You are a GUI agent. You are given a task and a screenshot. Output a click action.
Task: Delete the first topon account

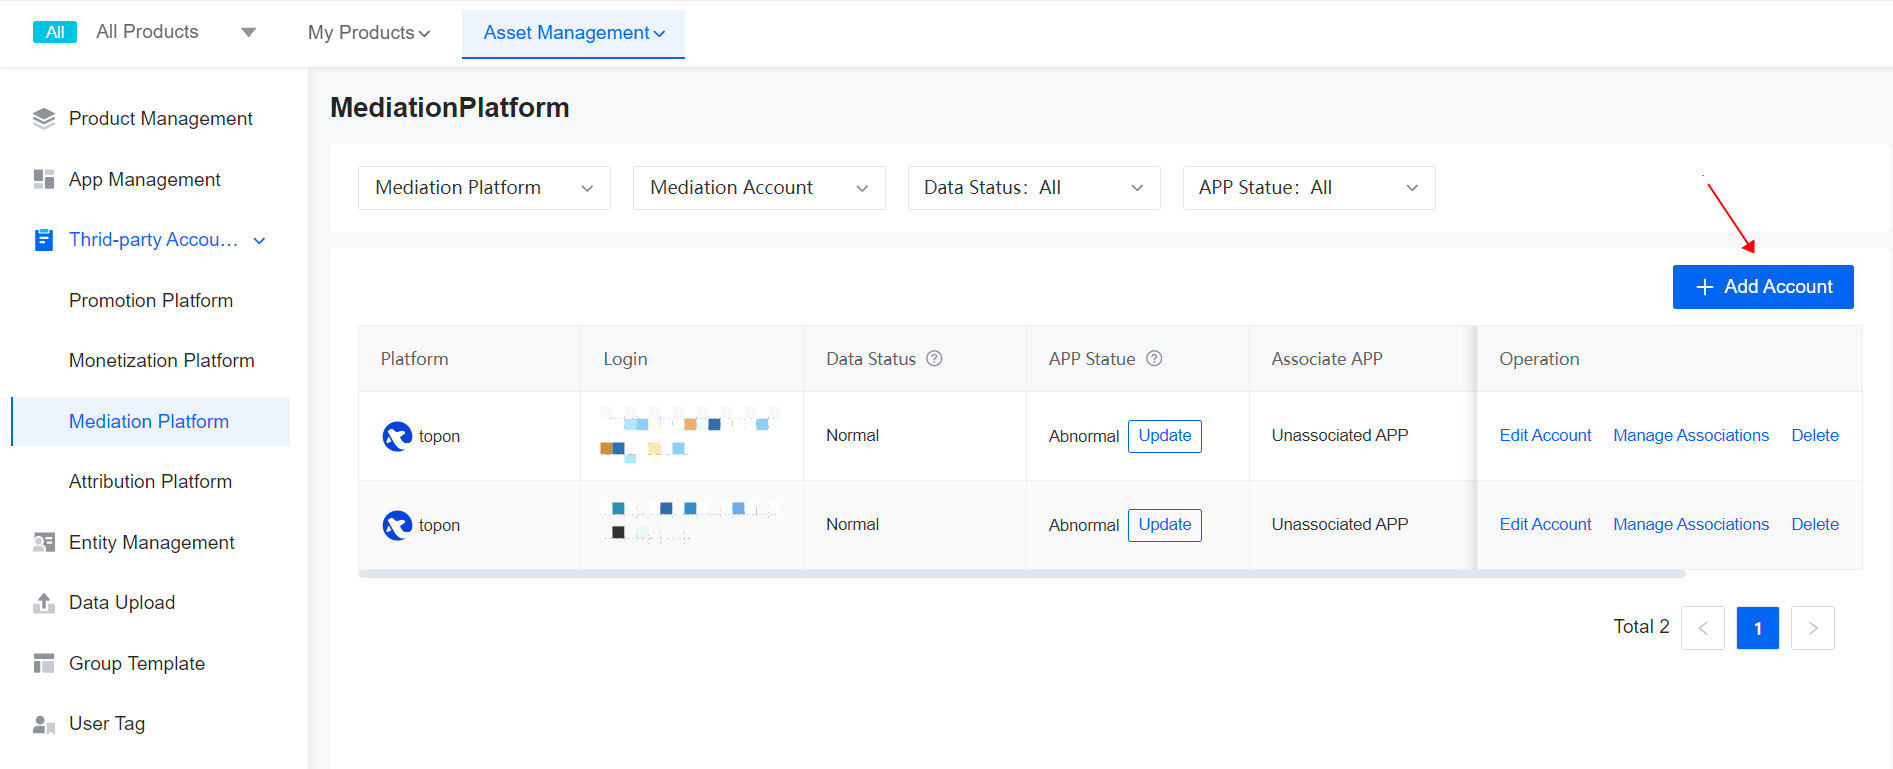click(1814, 436)
